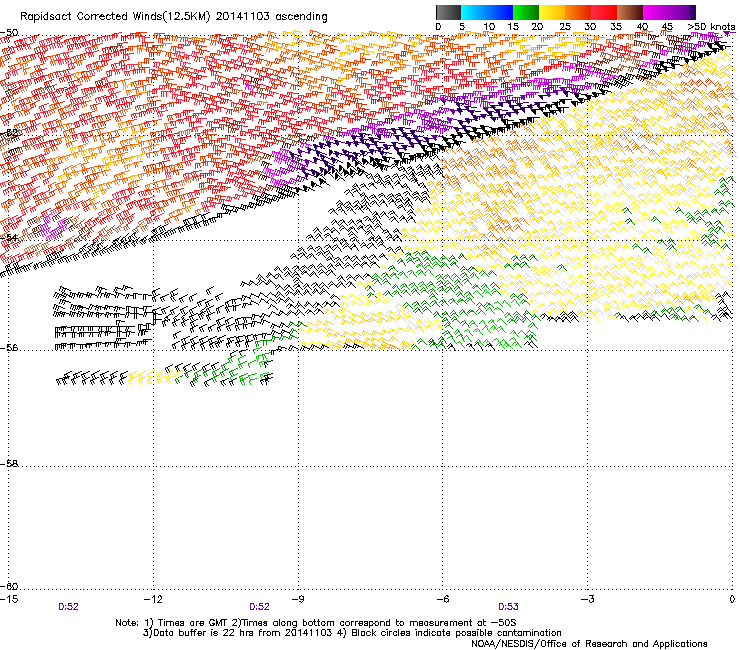Click the '10' legend scale value
The height and width of the screenshot is (650, 740).
[x=489, y=27]
